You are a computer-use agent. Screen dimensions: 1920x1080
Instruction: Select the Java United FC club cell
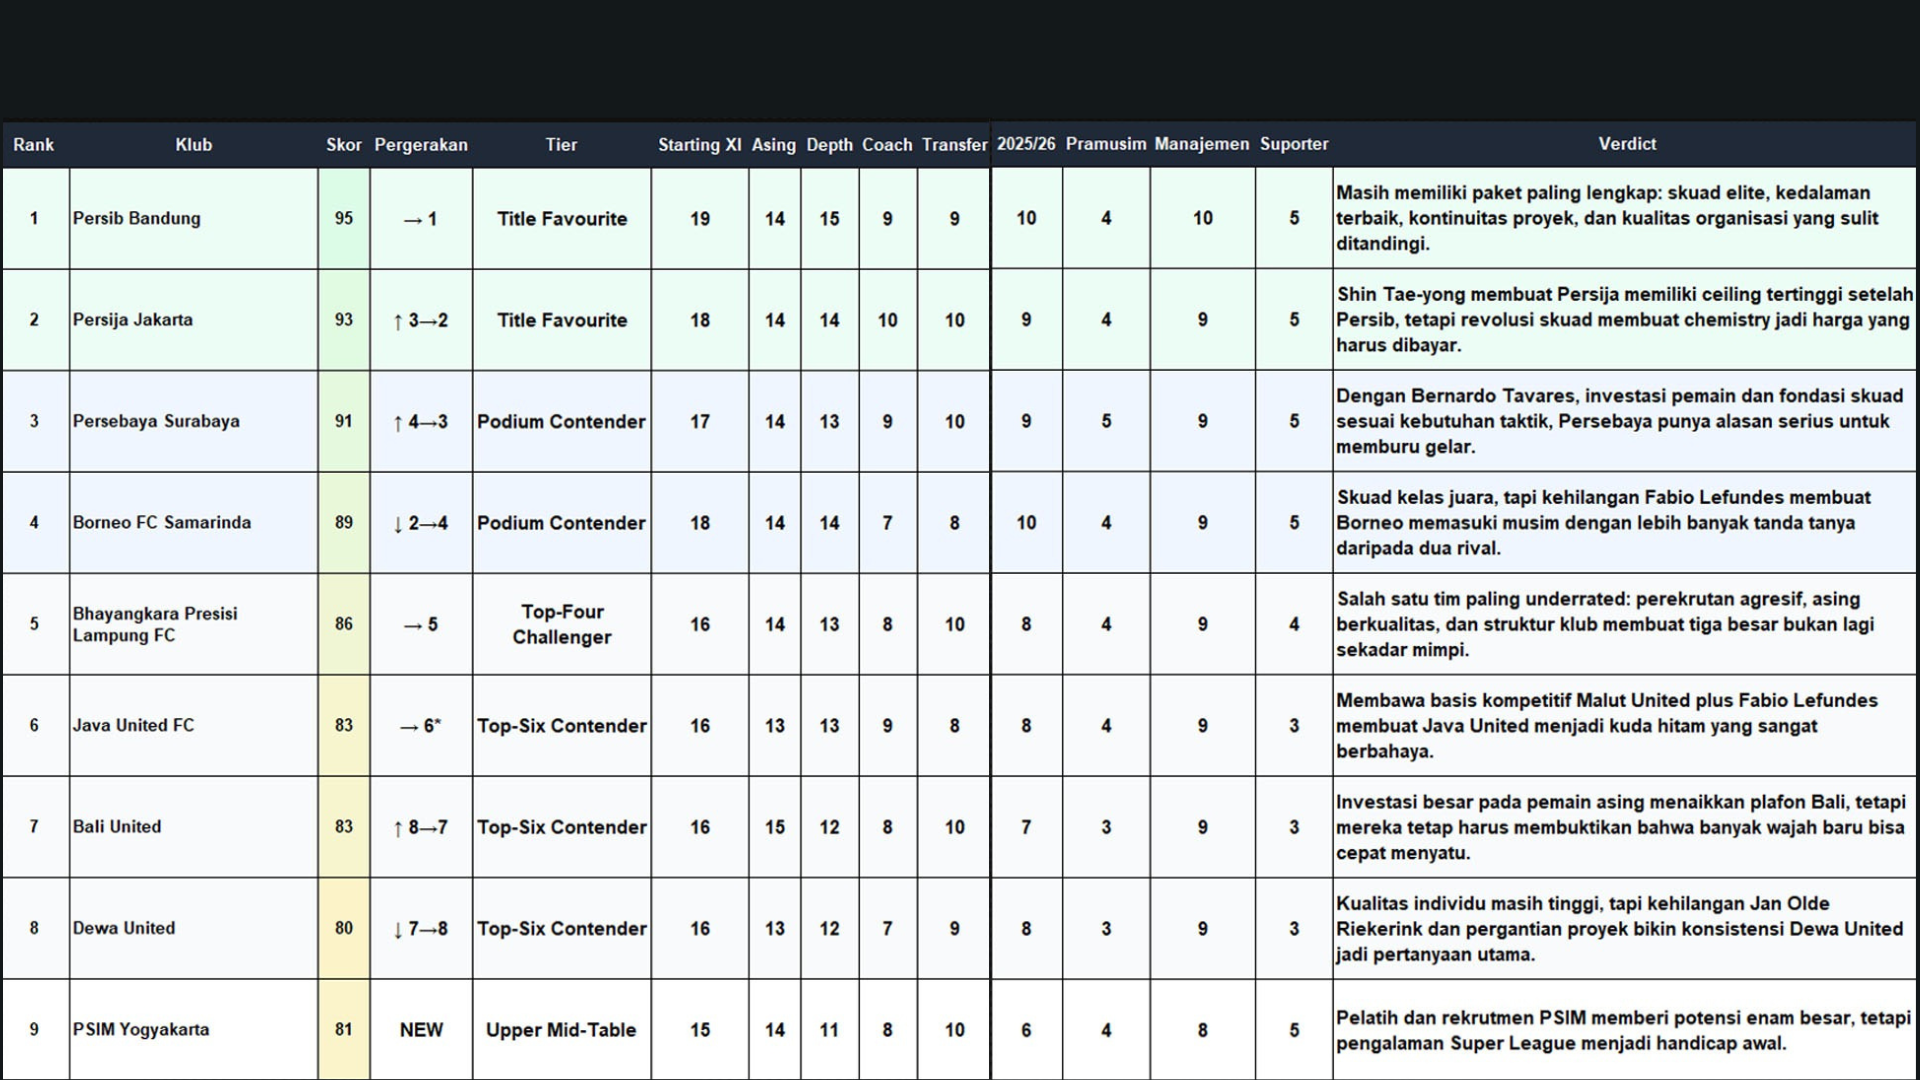(194, 725)
